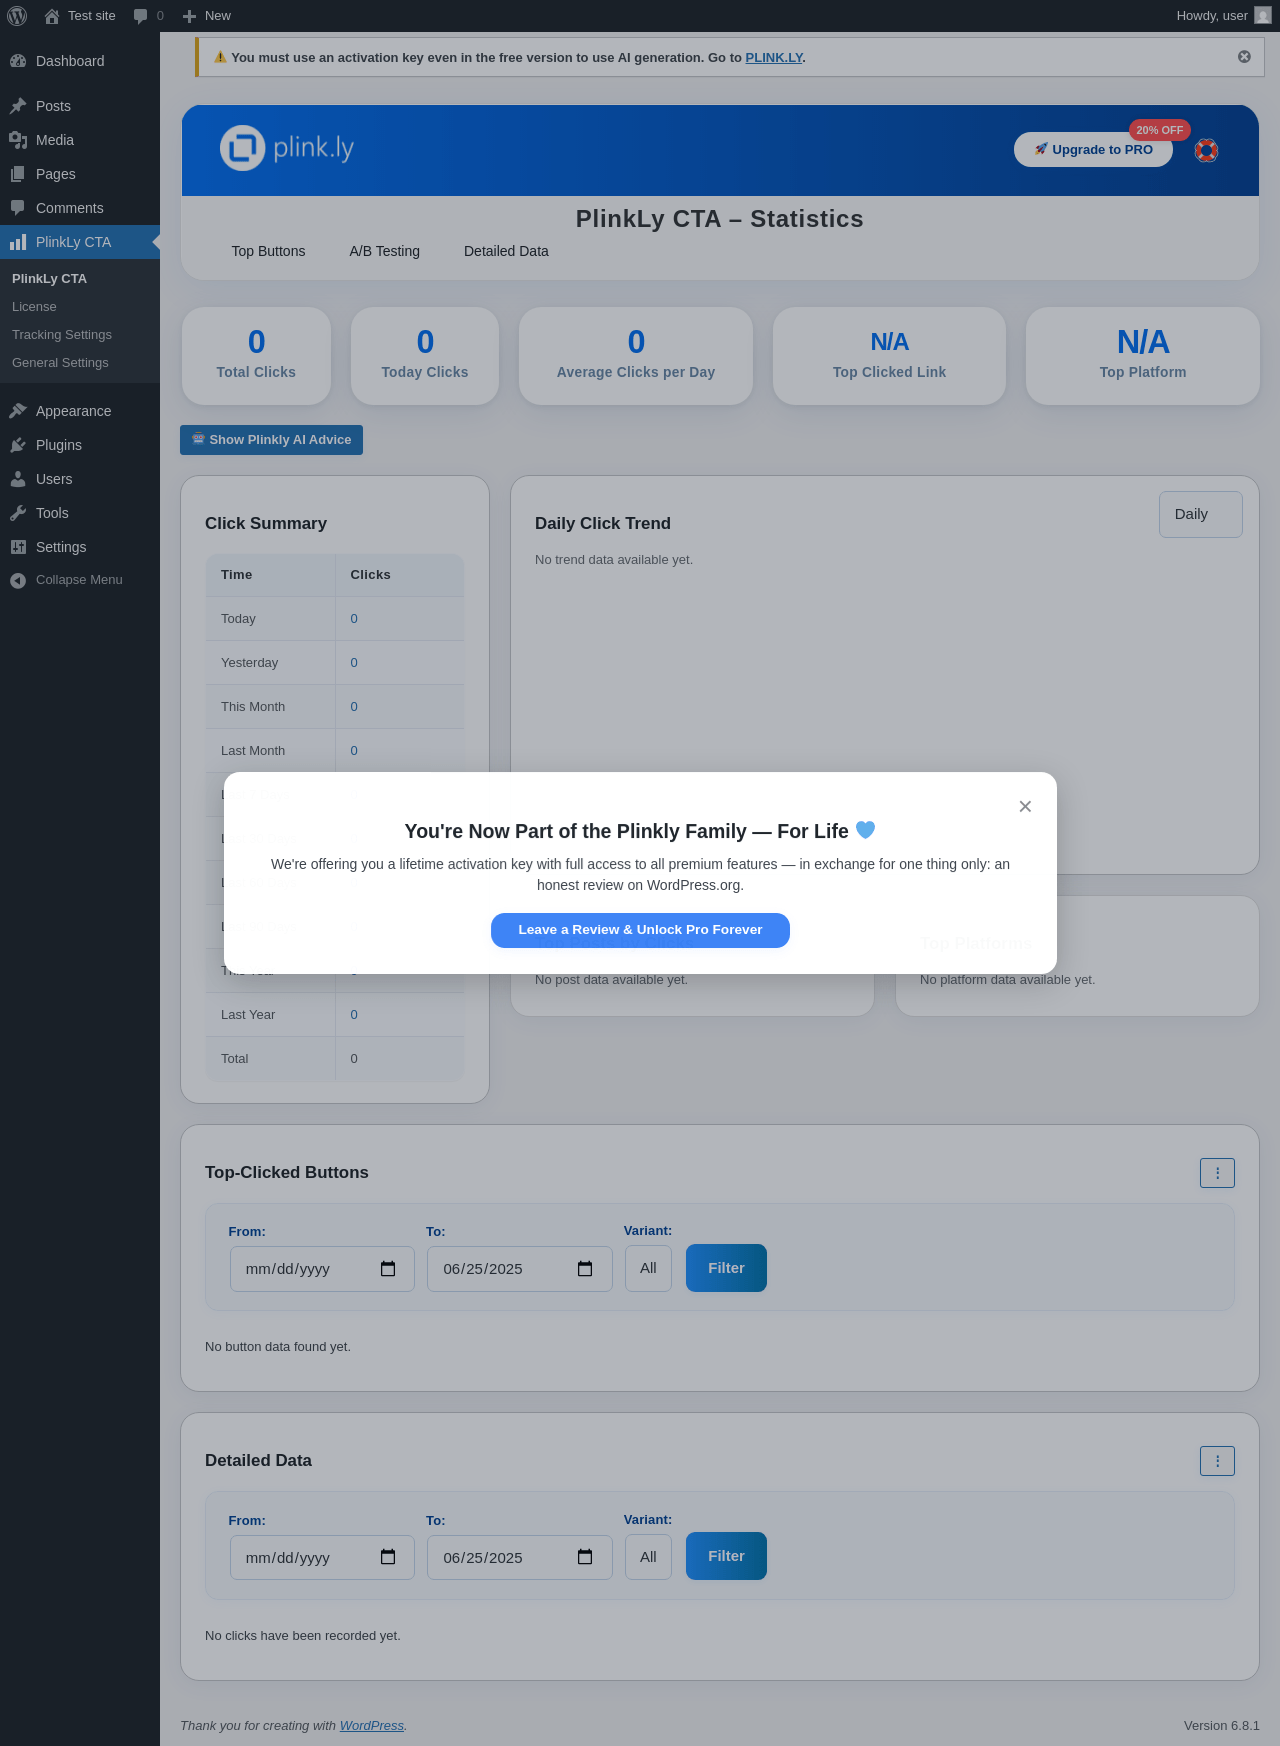Click the Plugins plug icon
The width and height of the screenshot is (1280, 1746).
point(18,445)
